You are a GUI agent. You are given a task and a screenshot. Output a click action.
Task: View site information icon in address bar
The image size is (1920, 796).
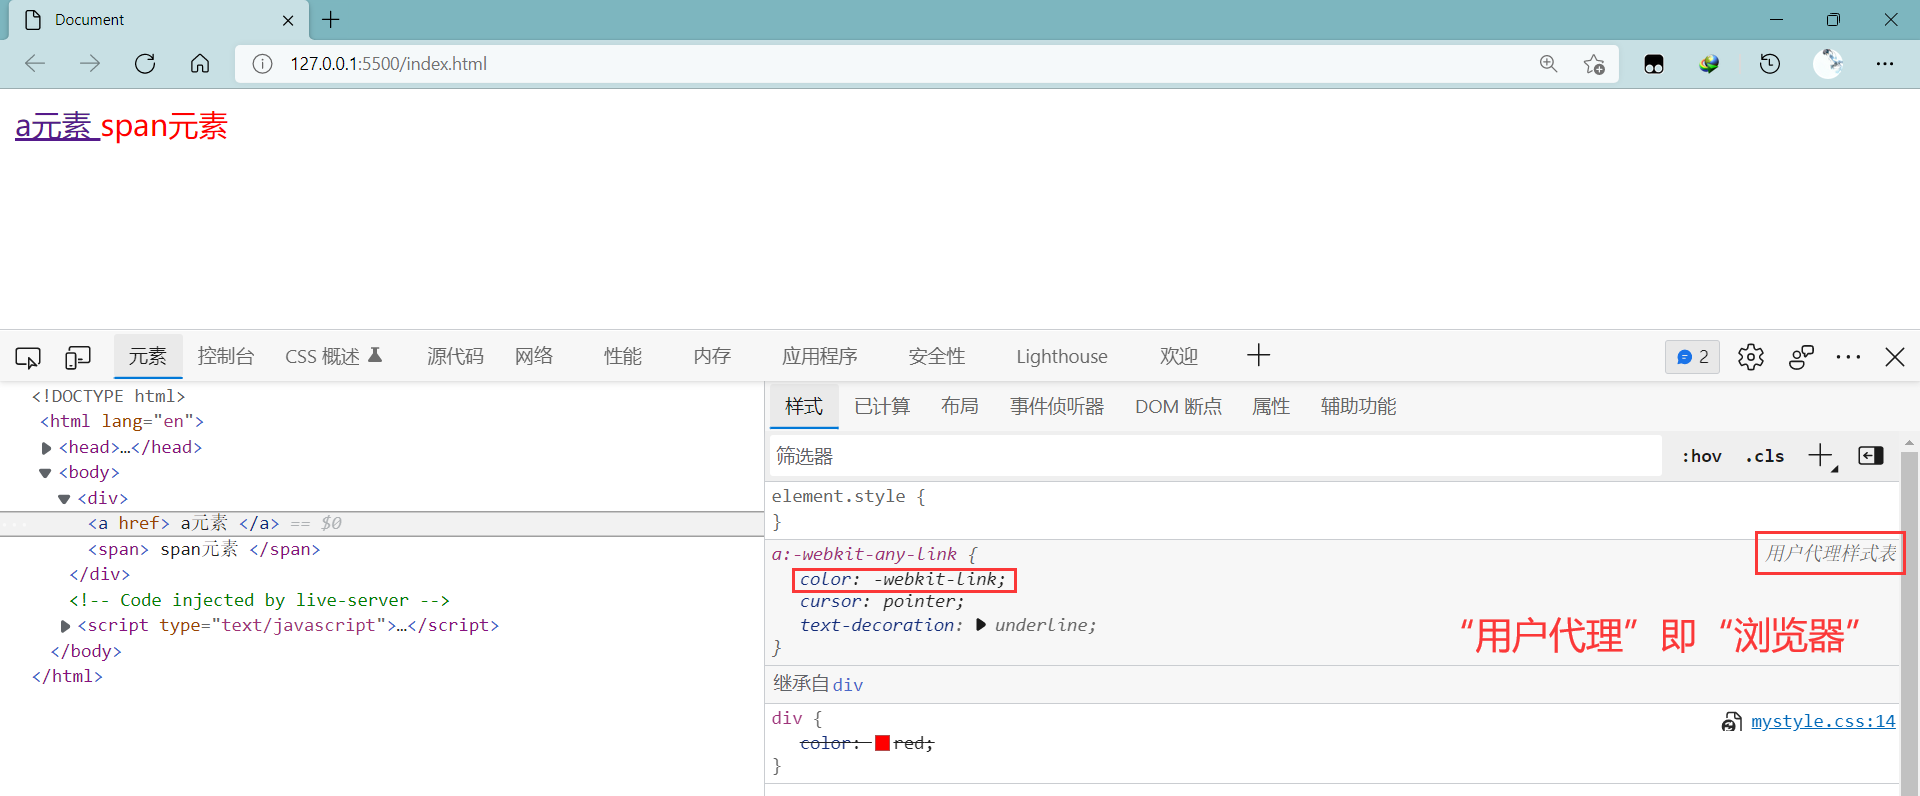(262, 64)
